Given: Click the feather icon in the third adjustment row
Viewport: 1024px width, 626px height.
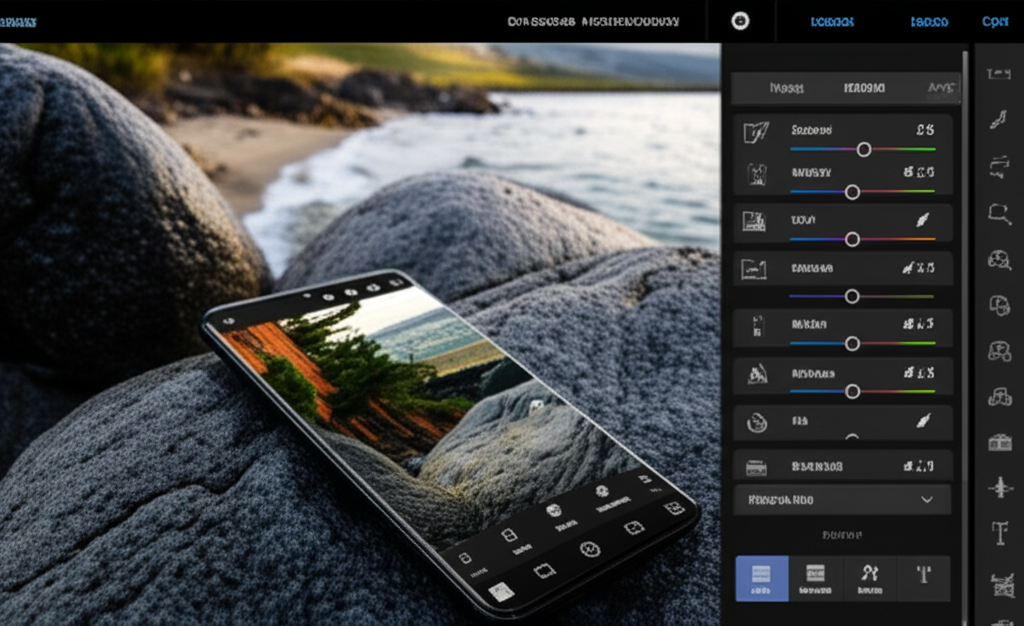Looking at the screenshot, I should 922,220.
